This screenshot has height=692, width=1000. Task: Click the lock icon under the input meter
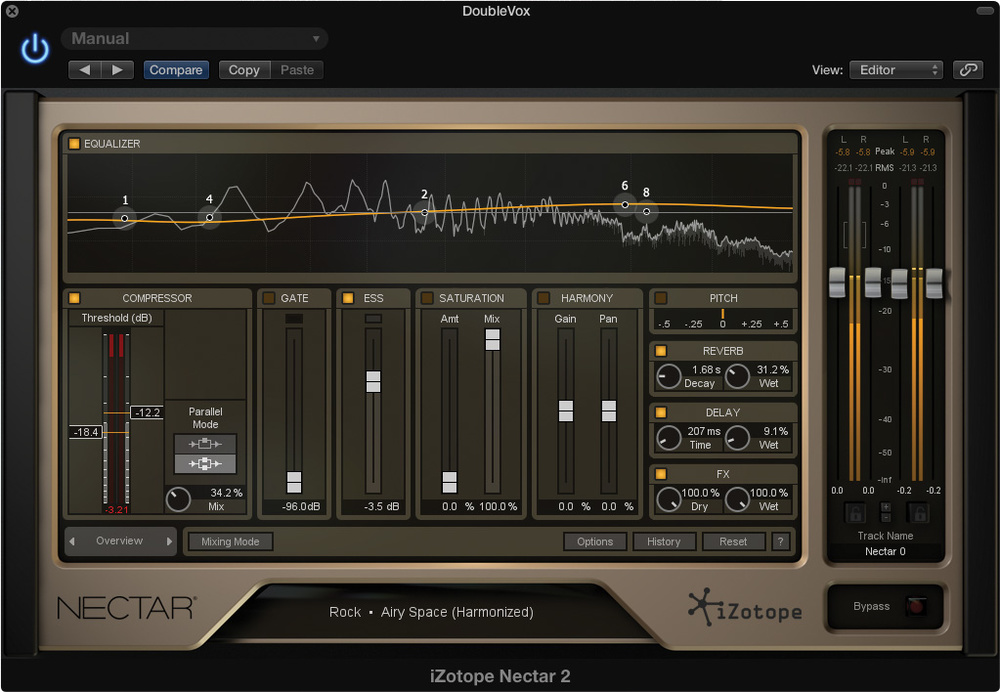coord(855,512)
